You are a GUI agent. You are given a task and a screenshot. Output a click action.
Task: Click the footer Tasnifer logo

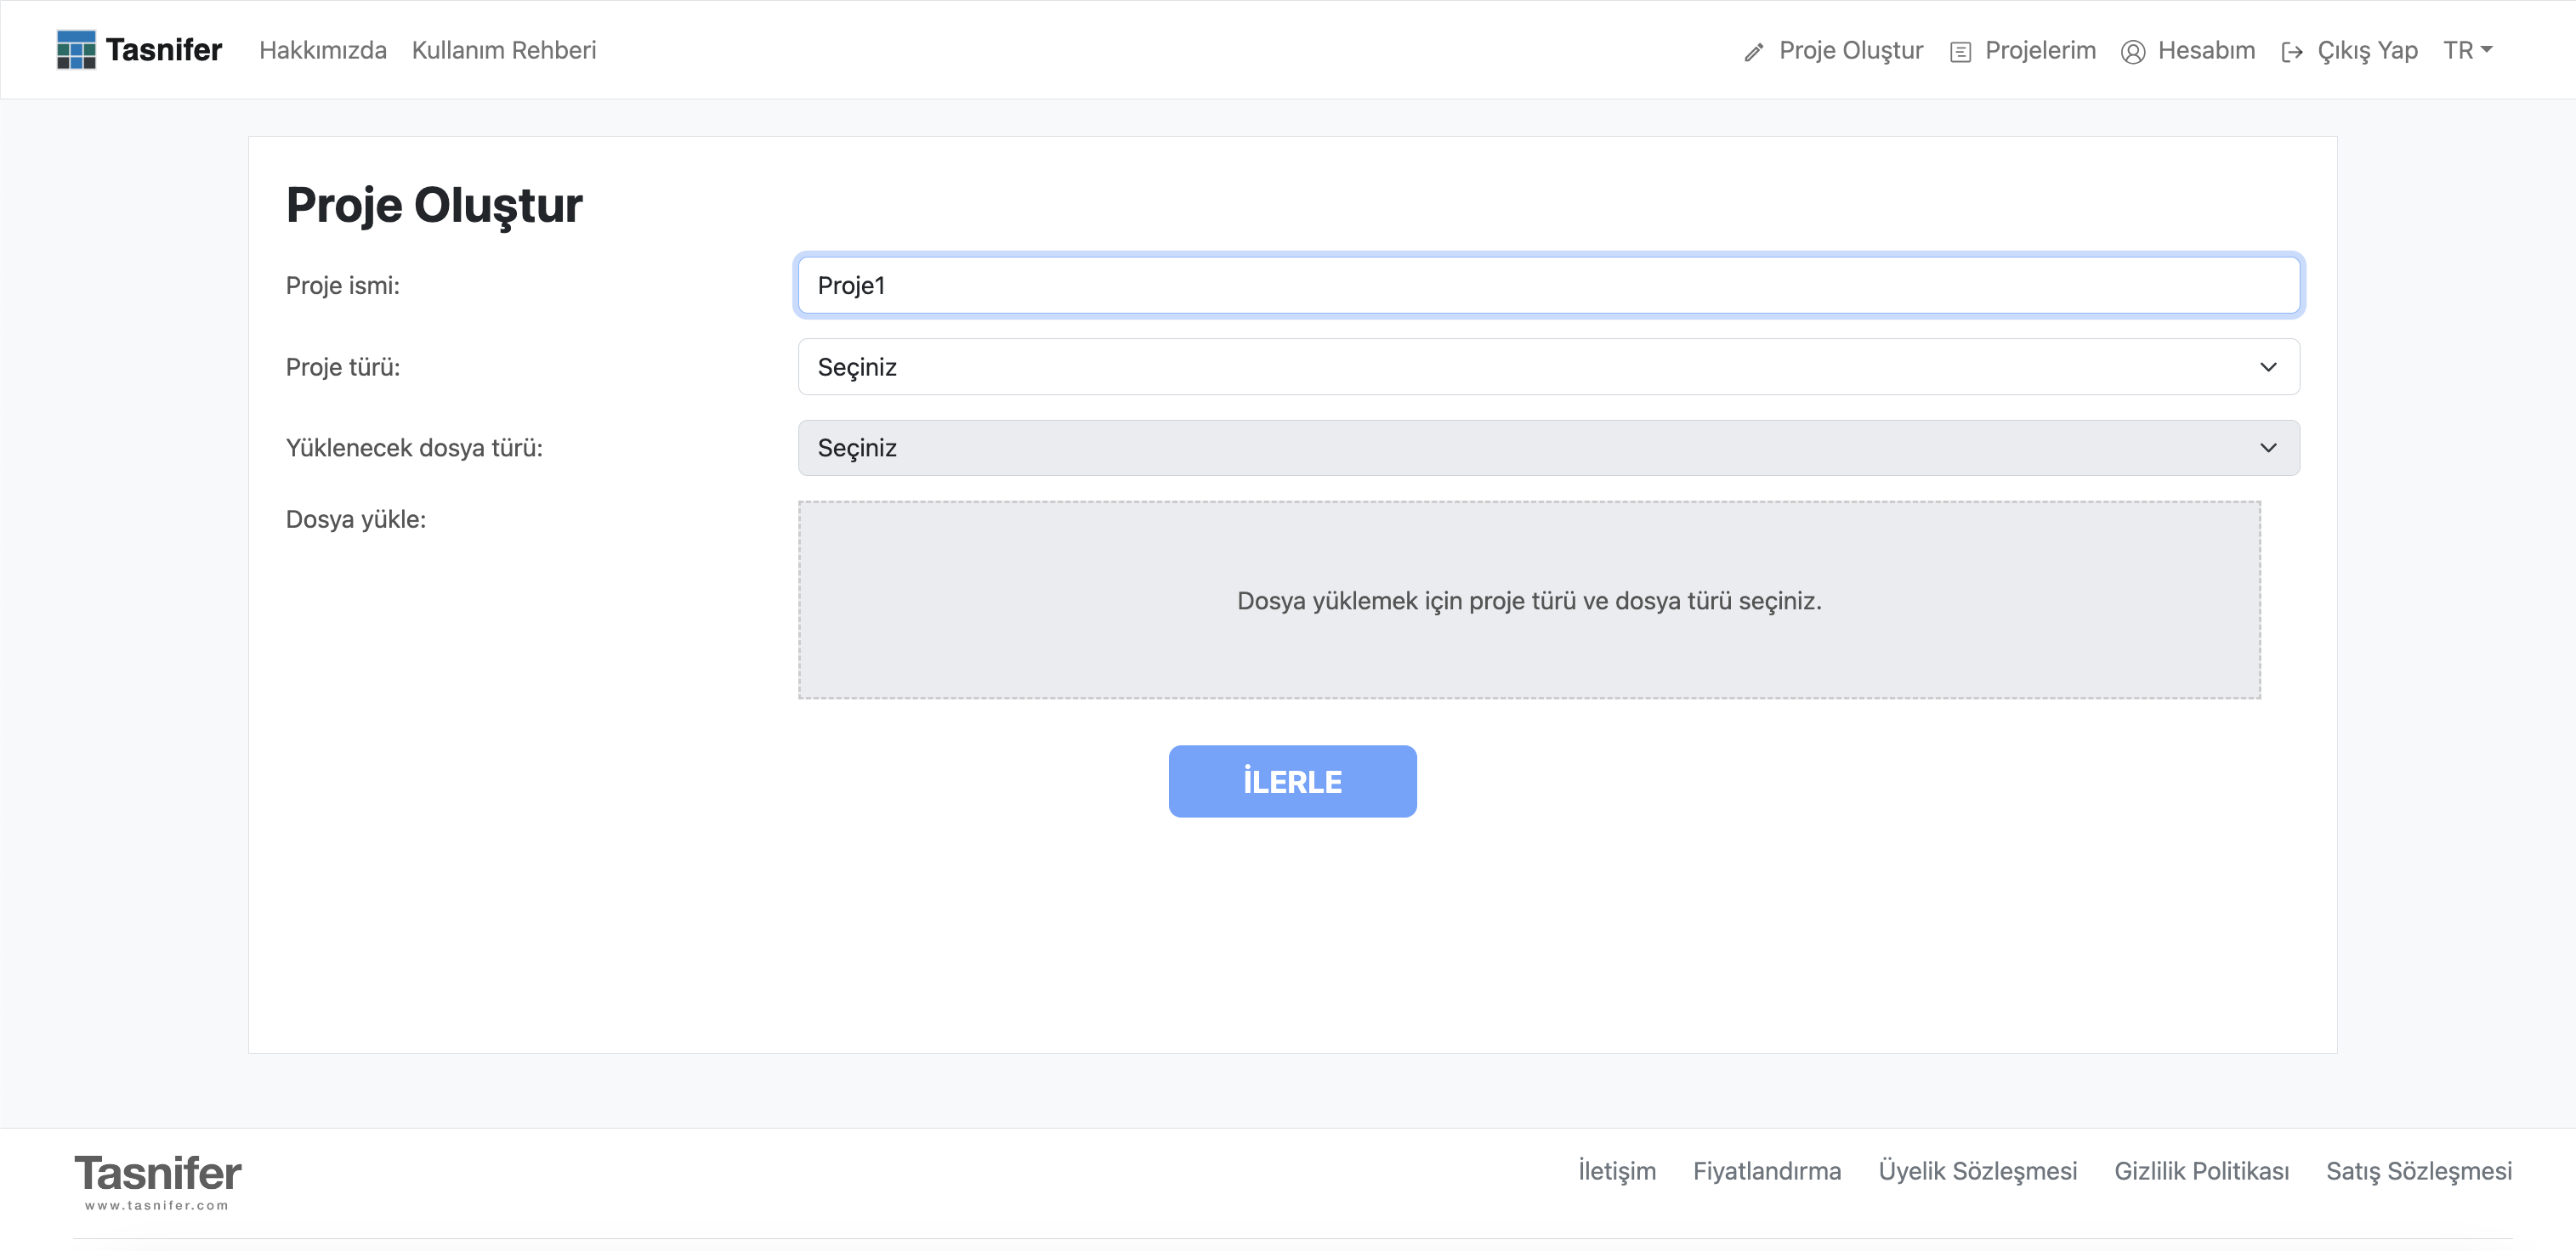[x=158, y=1181]
